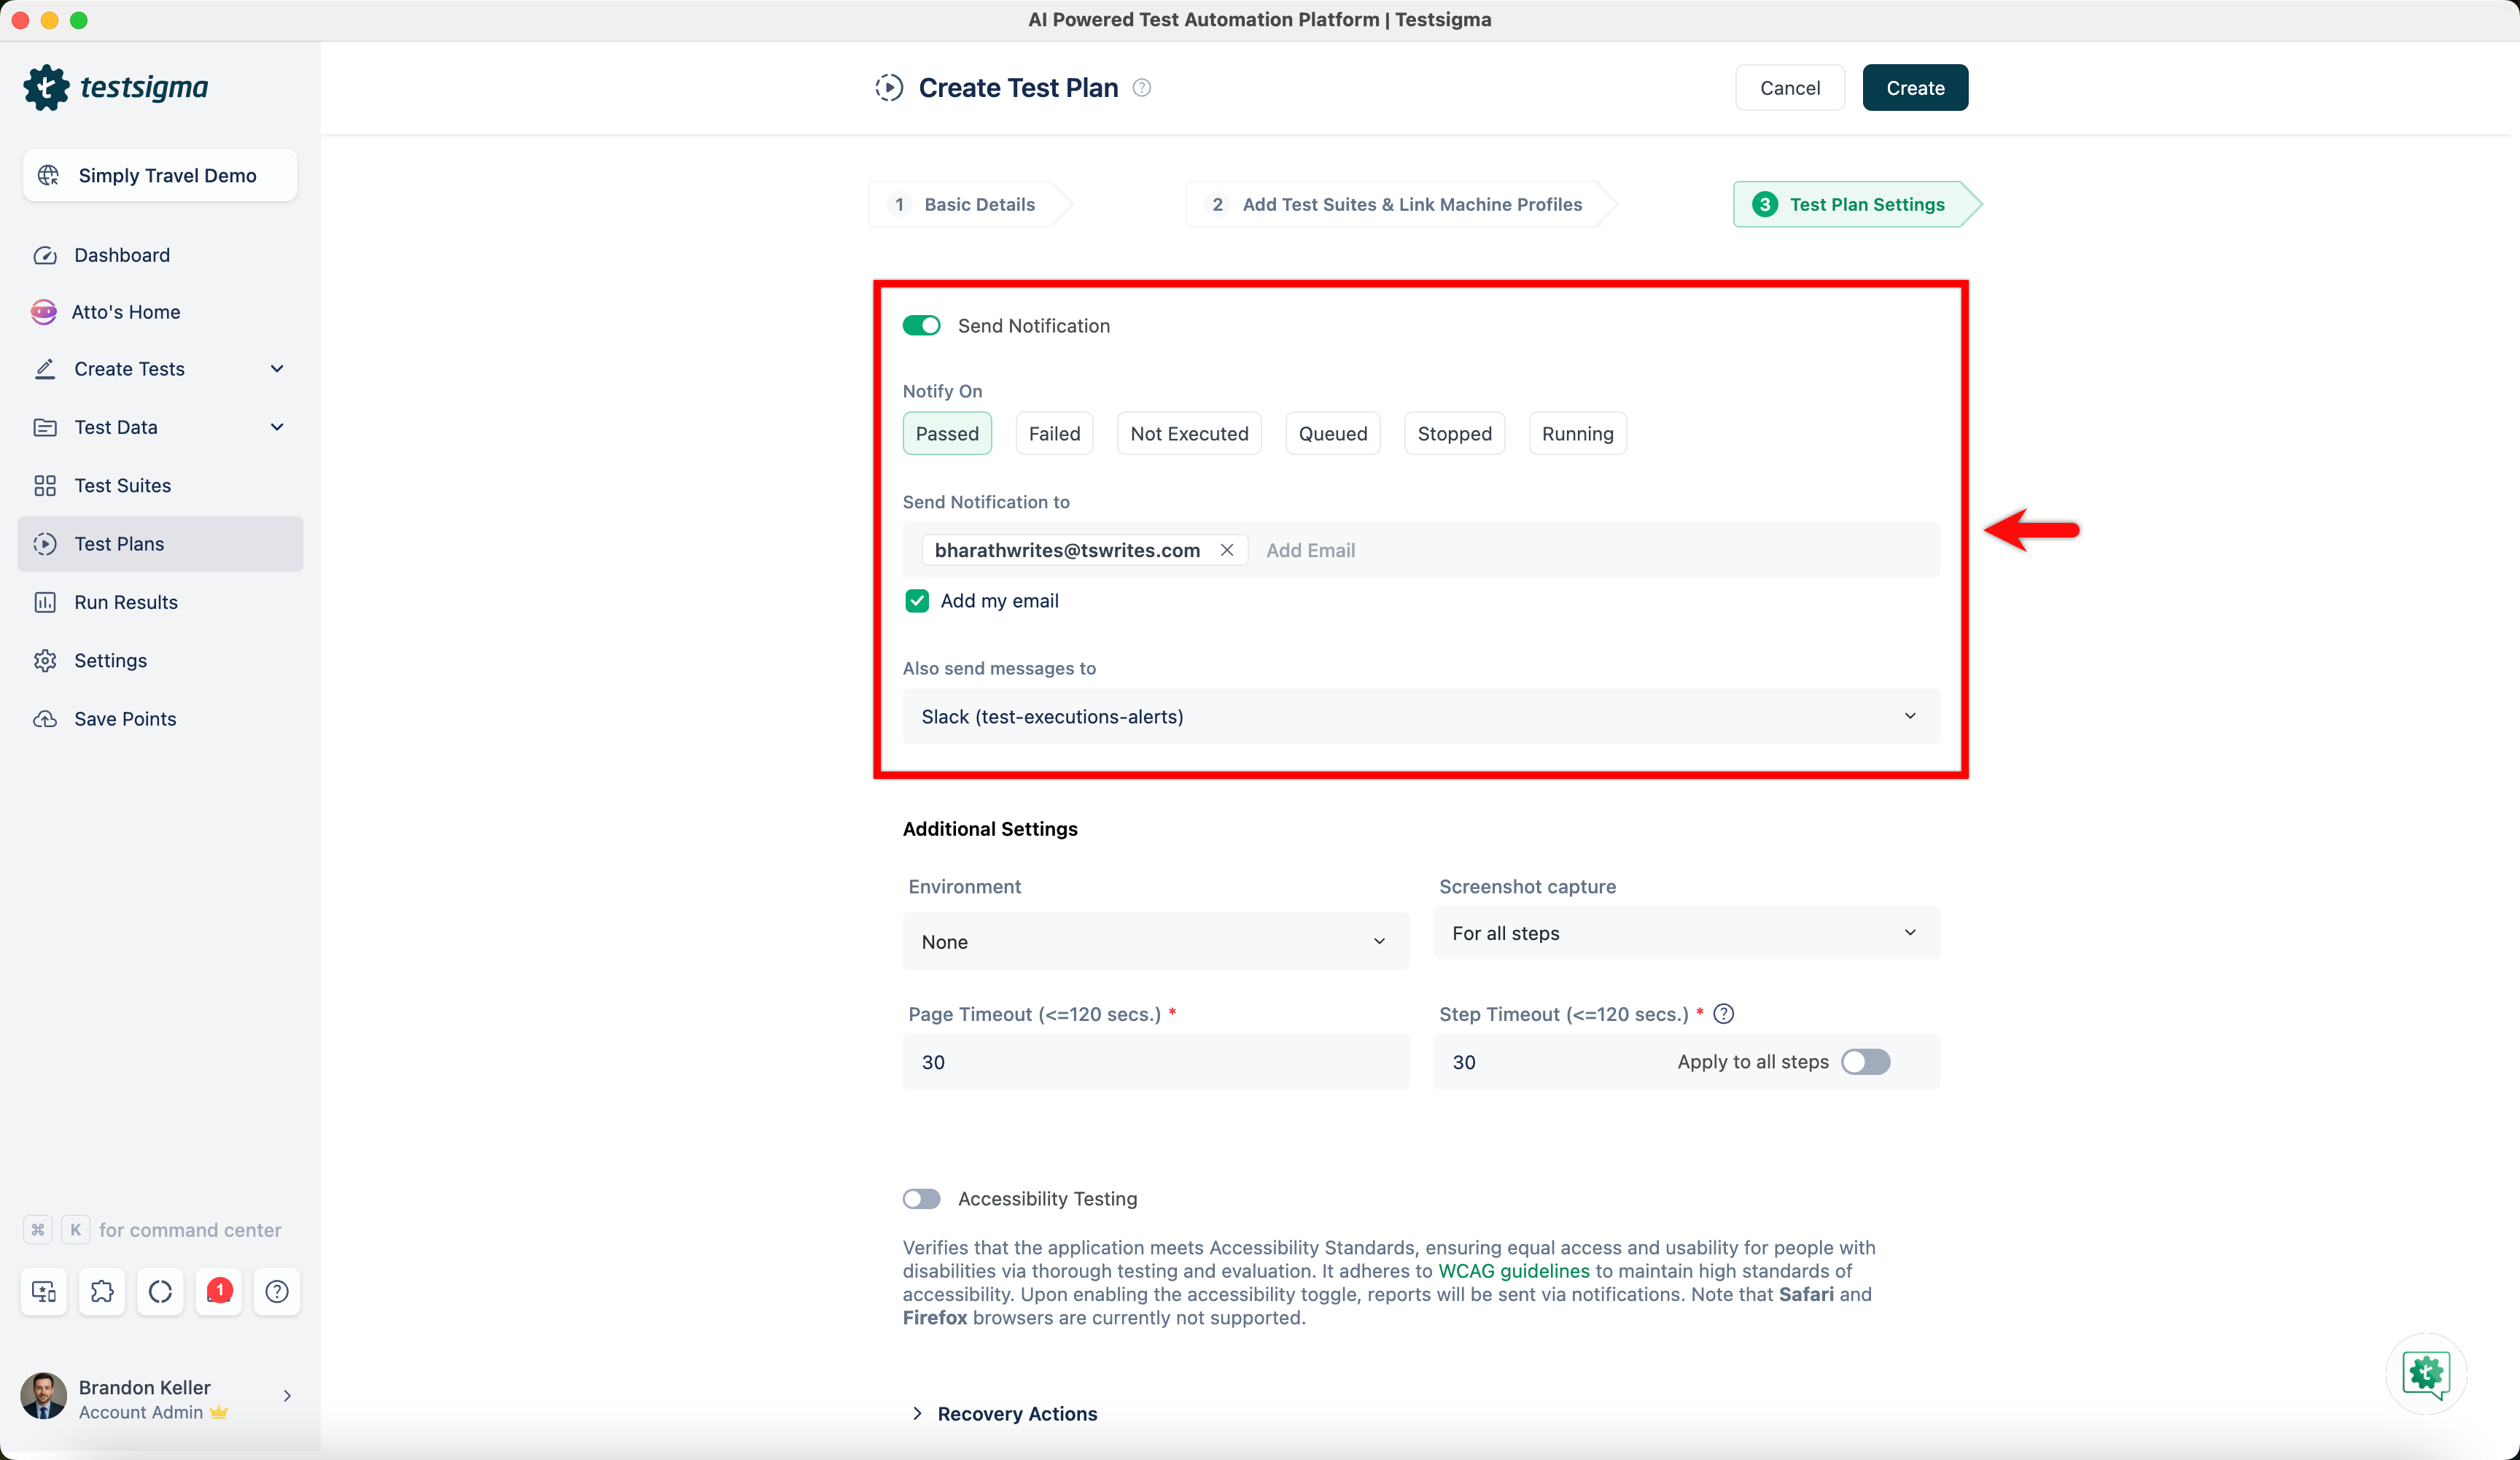Open the browser extensions/plugin icon
The image size is (2520, 1460).
(x=102, y=1291)
